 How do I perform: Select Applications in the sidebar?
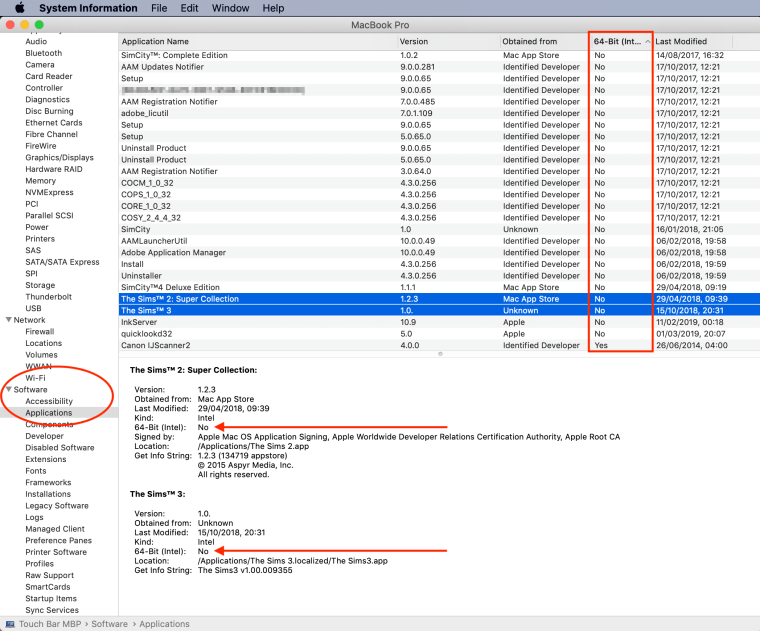click(48, 413)
